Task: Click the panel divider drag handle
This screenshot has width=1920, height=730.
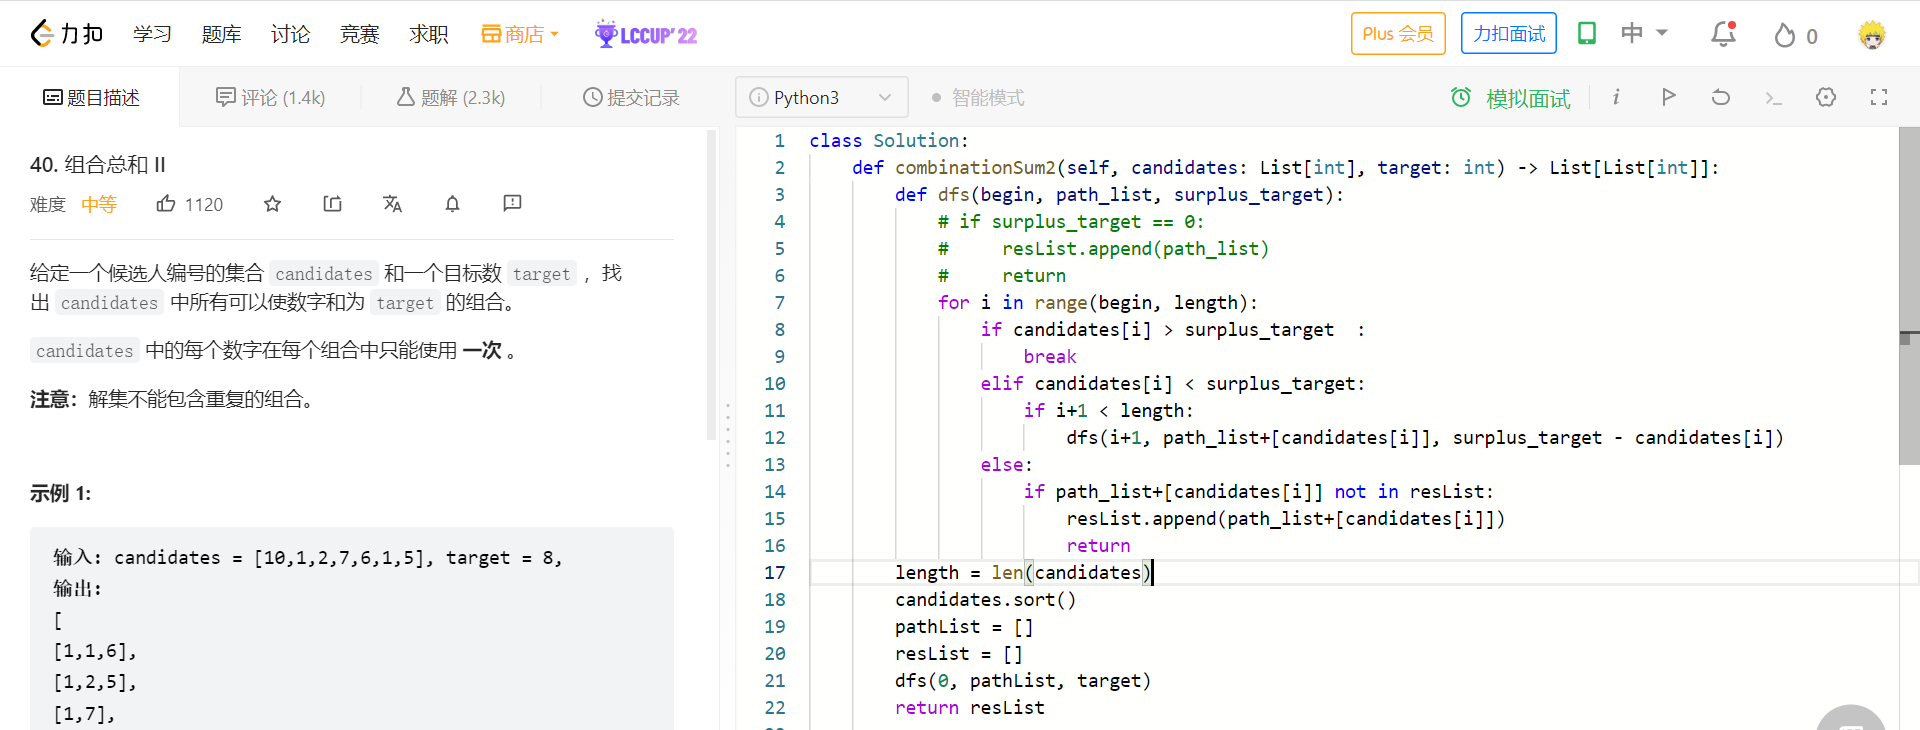Action: coord(727,435)
